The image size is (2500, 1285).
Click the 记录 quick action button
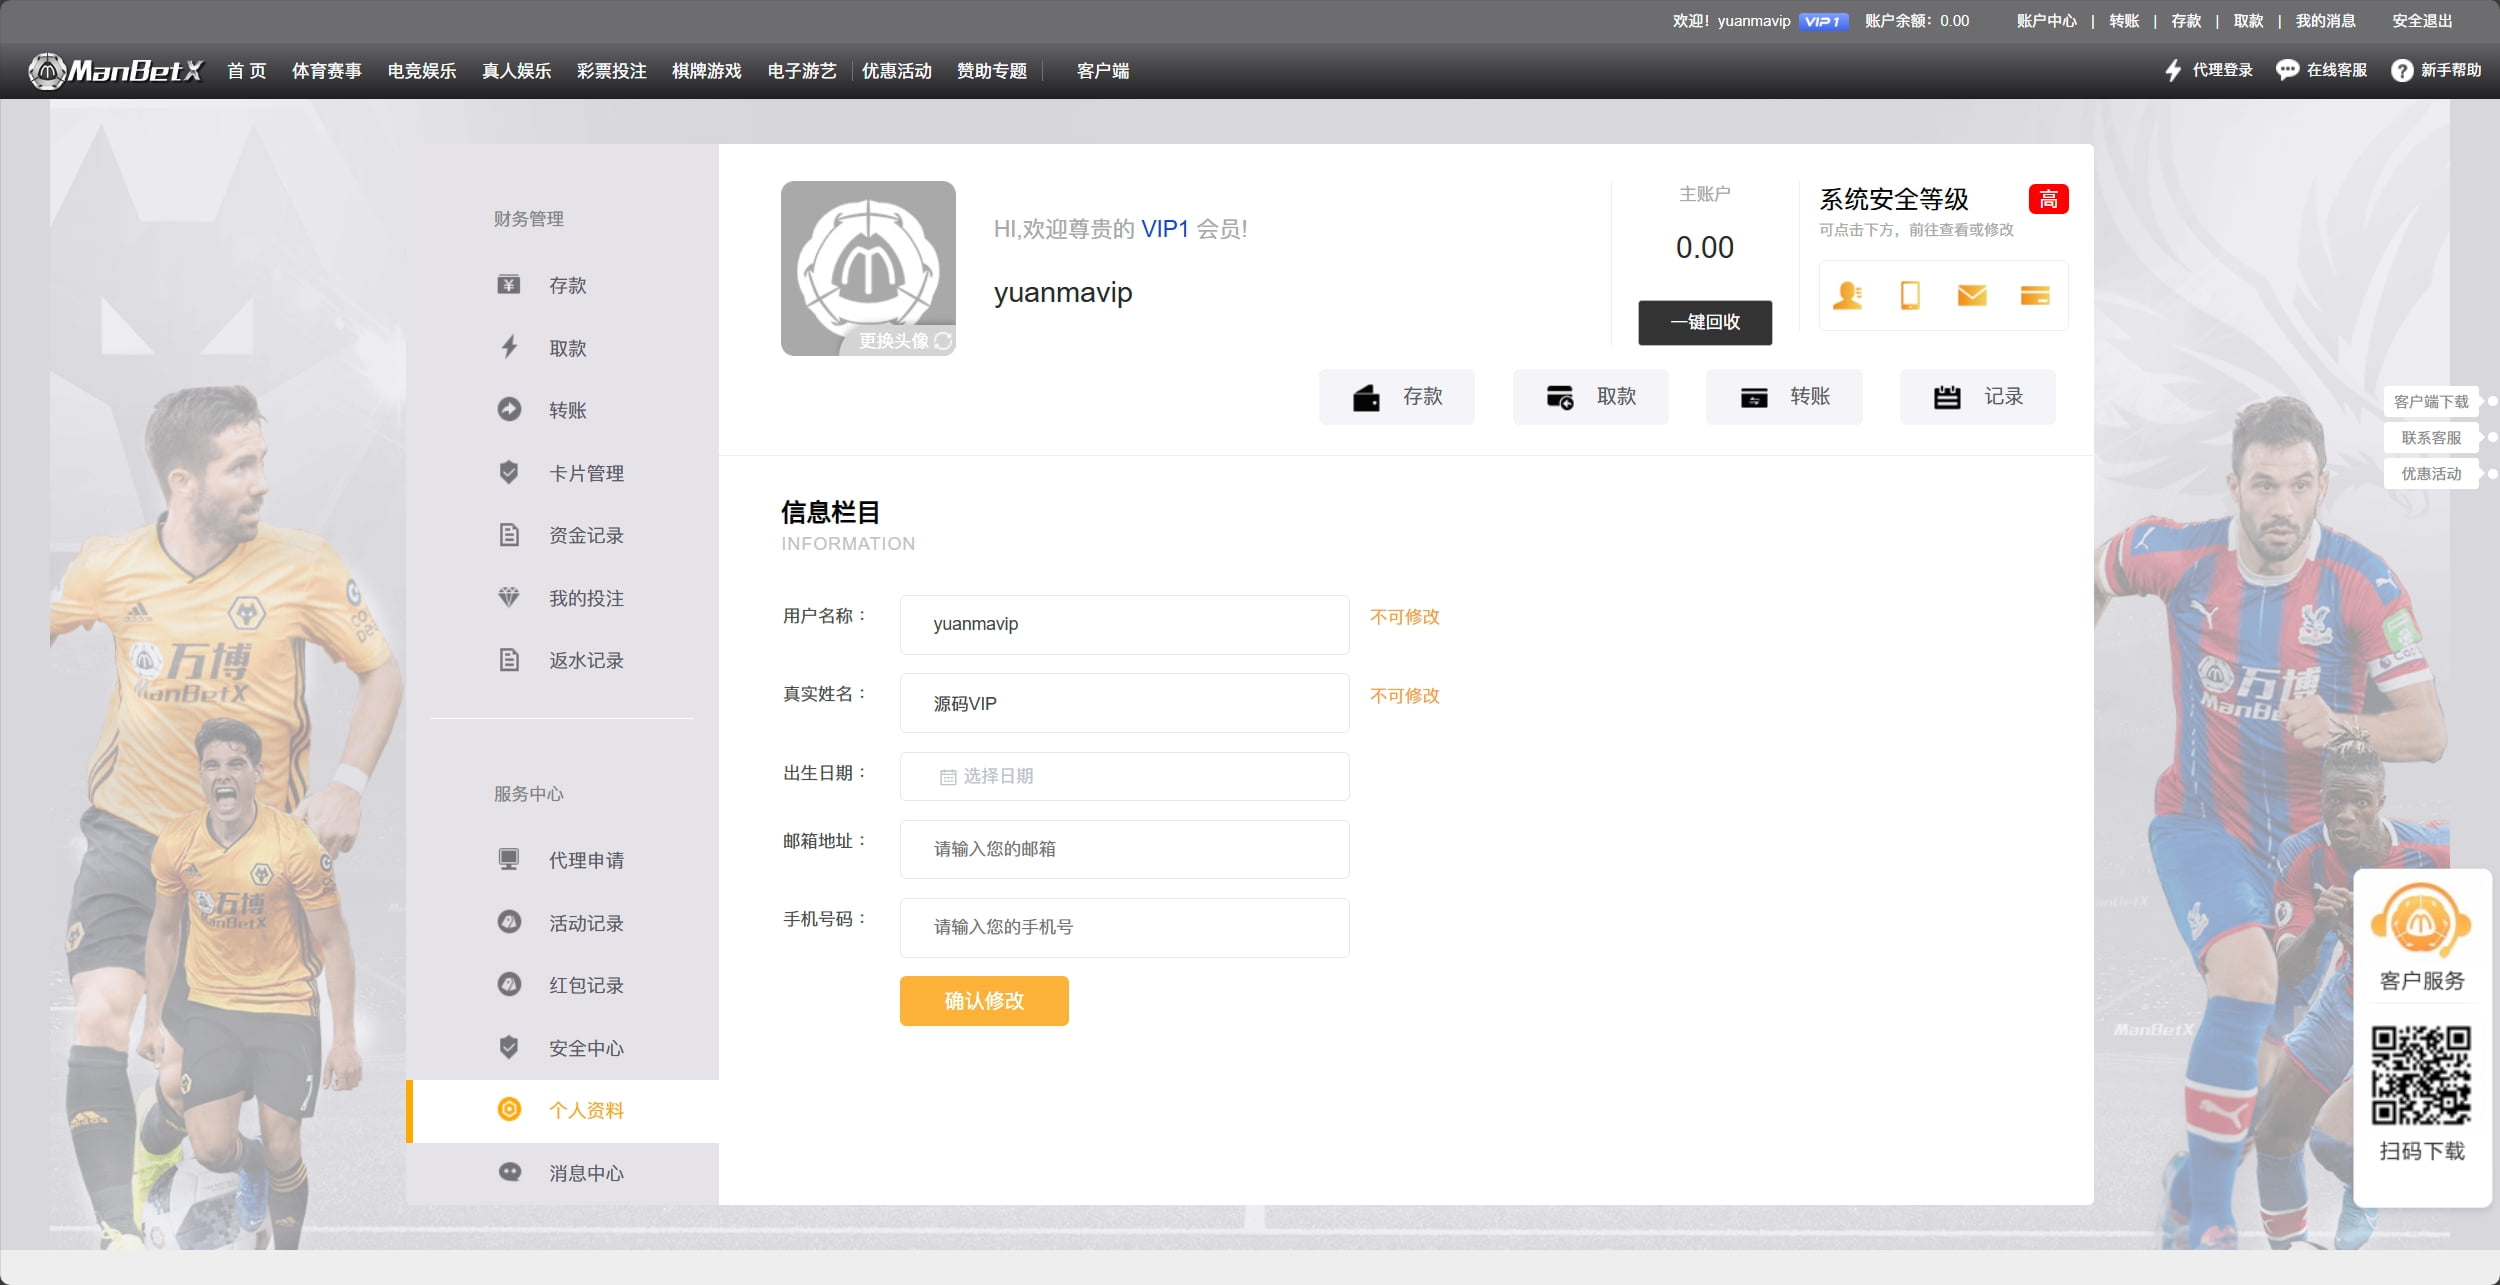point(1977,397)
